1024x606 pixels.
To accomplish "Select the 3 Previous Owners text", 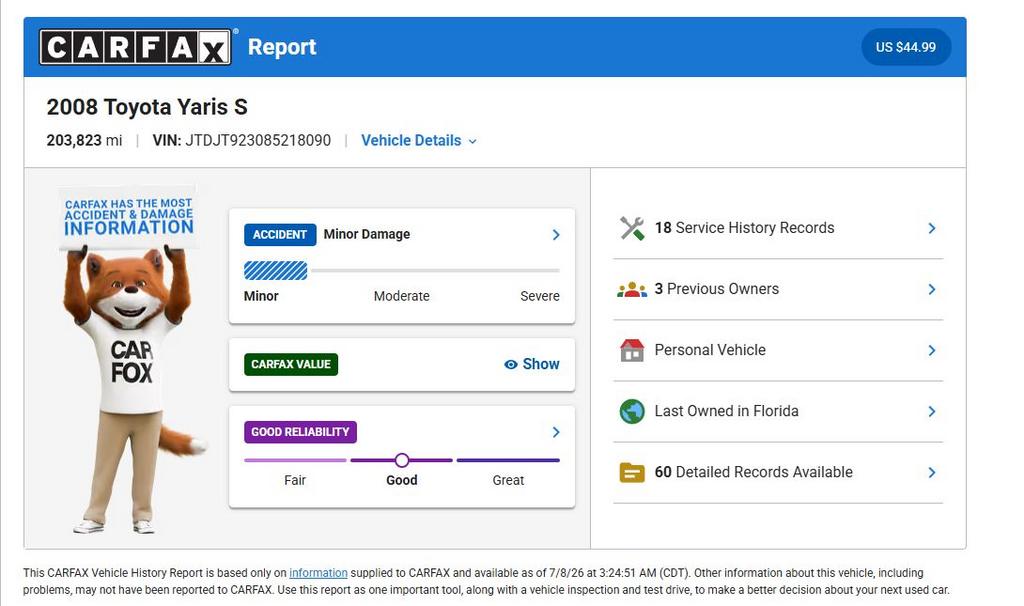I will [x=716, y=289].
